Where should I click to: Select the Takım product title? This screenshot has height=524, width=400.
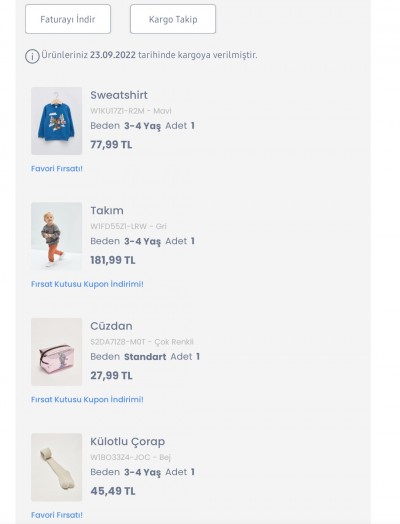[x=107, y=211]
